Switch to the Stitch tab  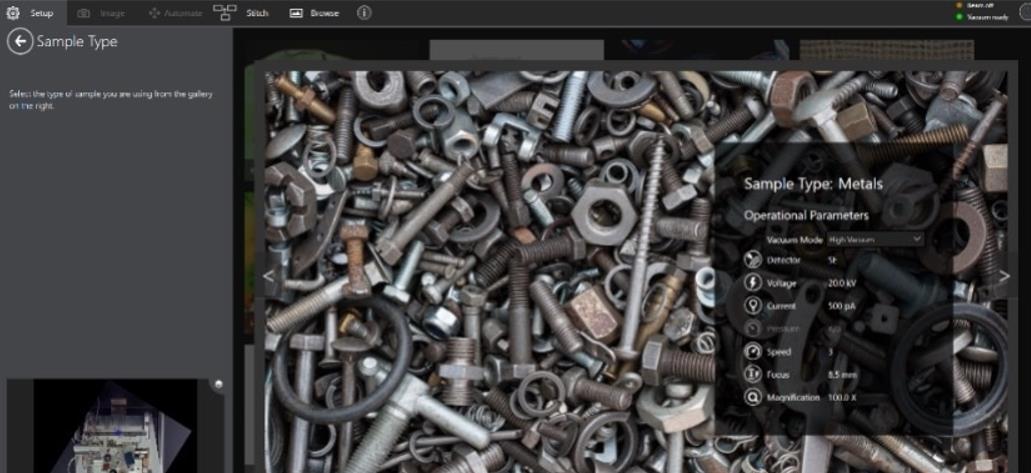point(256,13)
